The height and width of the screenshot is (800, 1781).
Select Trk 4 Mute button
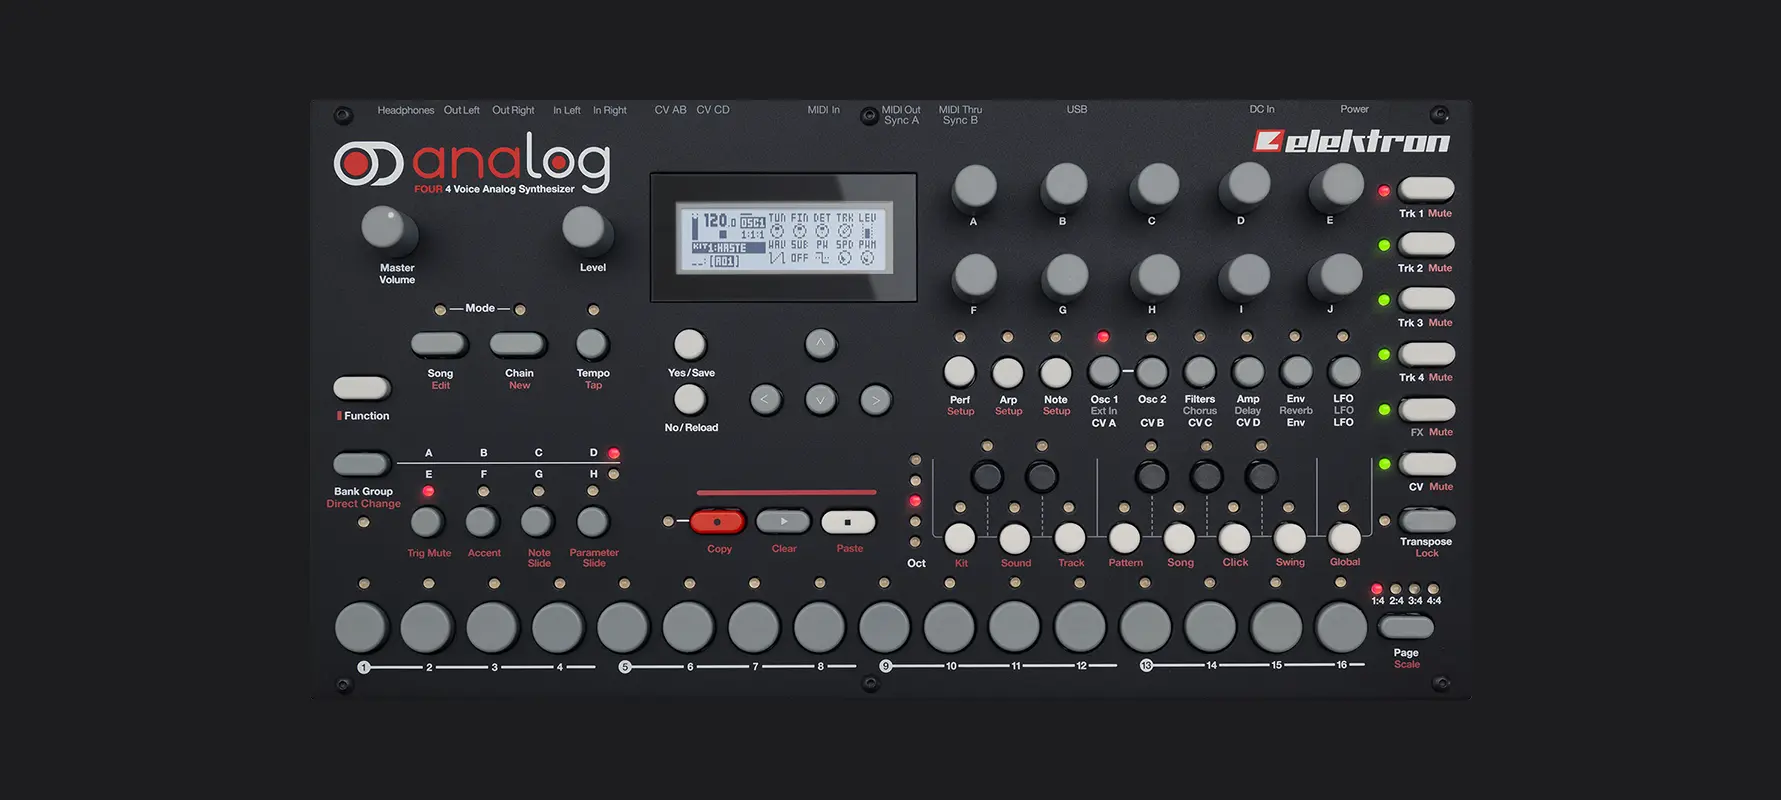click(x=1426, y=354)
